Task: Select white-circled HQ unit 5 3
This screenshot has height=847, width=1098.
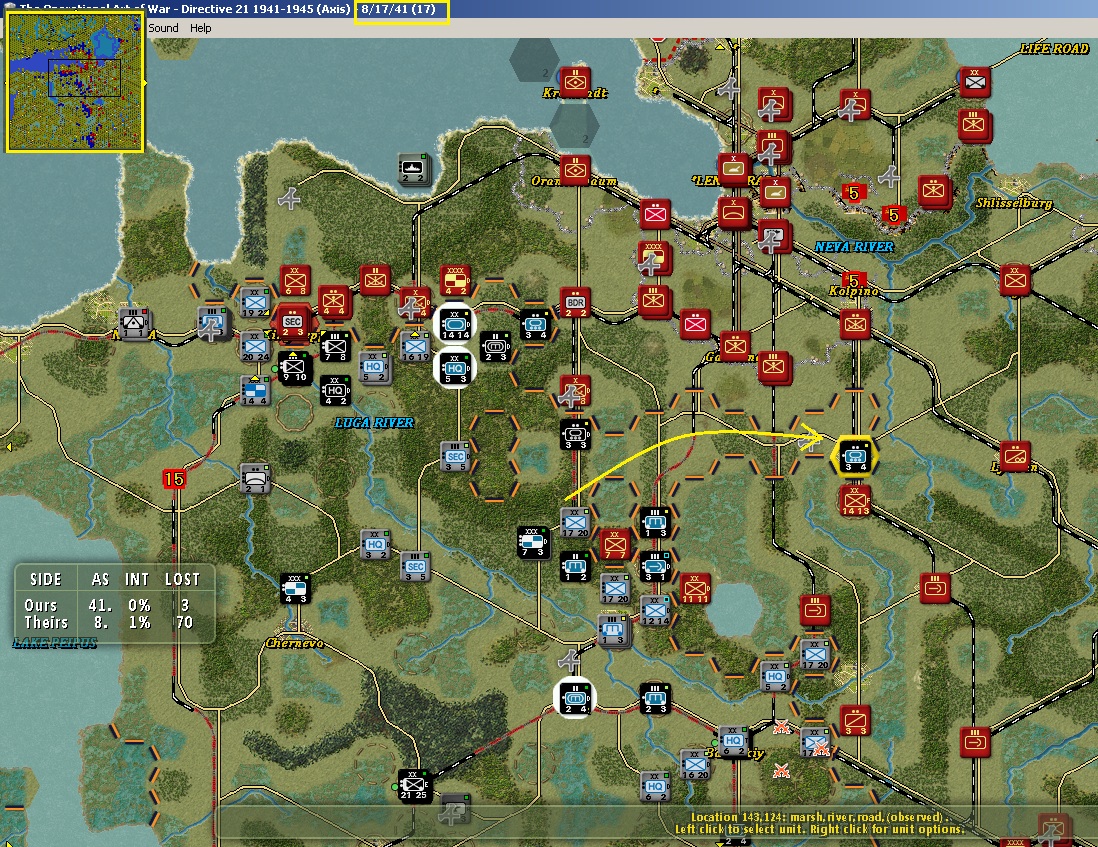Action: (x=455, y=368)
